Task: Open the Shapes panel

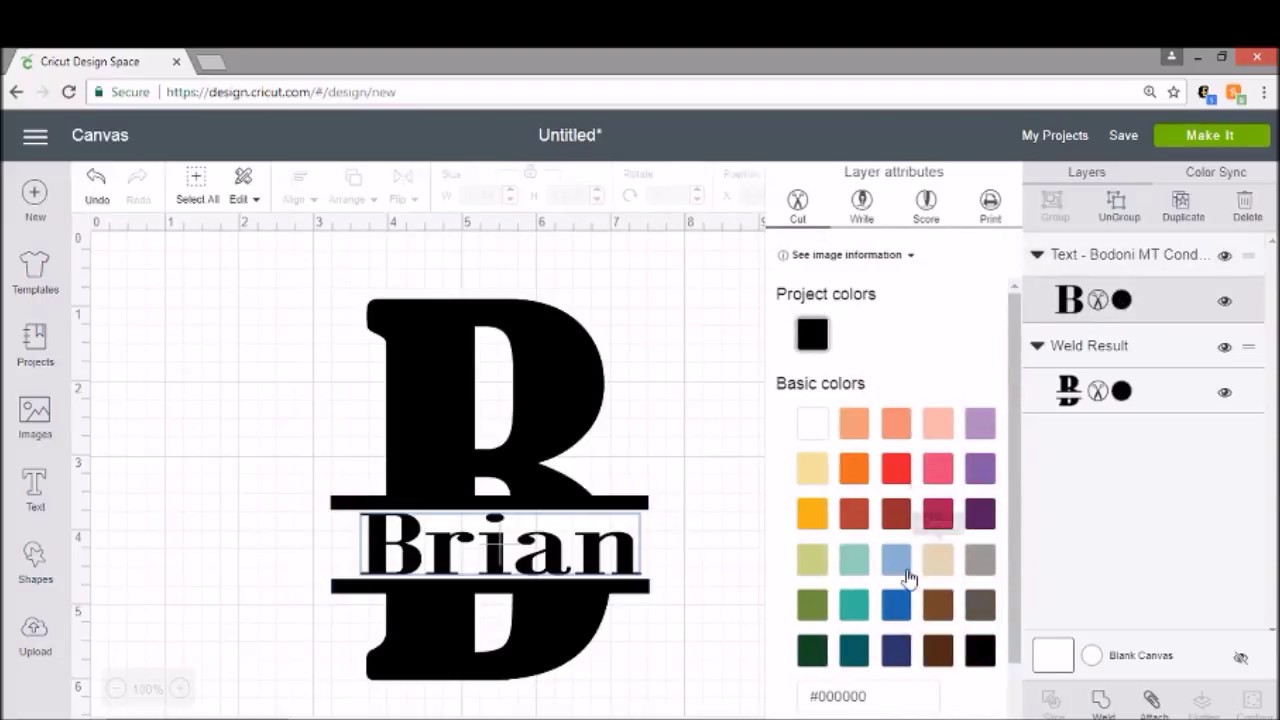Action: [x=35, y=563]
